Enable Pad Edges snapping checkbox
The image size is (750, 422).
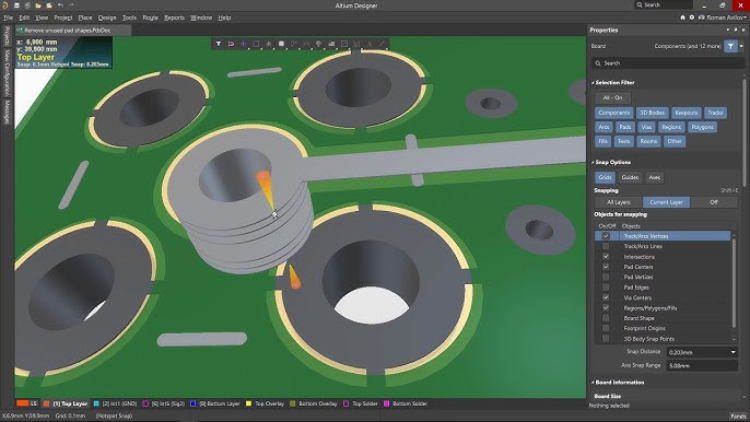606,287
